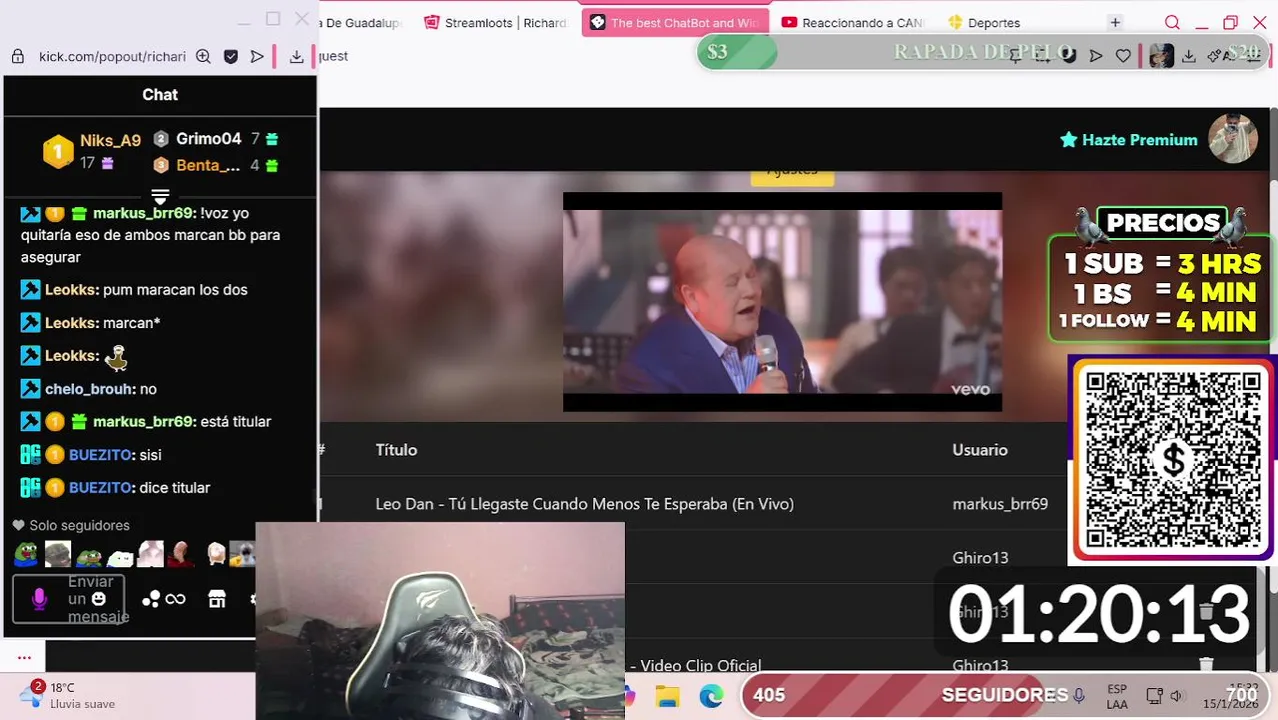Select the Leo Dan - Tú Llegaste song row
This screenshot has width=1278, height=720.
pos(584,504)
